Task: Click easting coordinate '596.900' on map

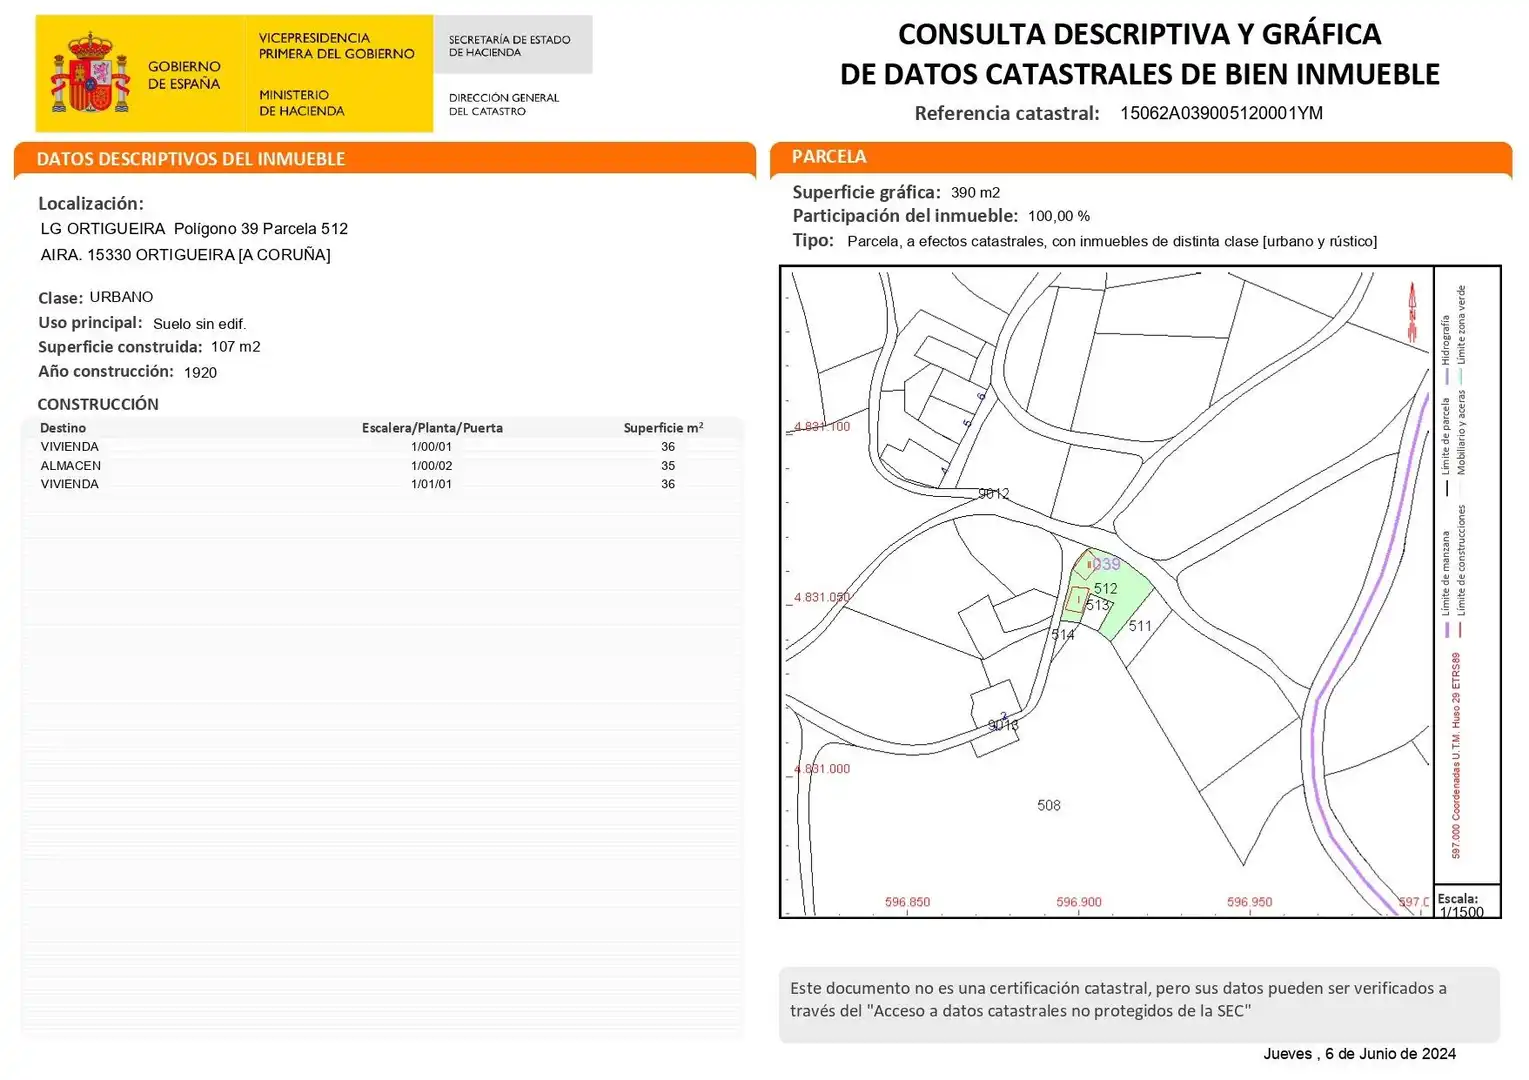Action: [x=1079, y=902]
